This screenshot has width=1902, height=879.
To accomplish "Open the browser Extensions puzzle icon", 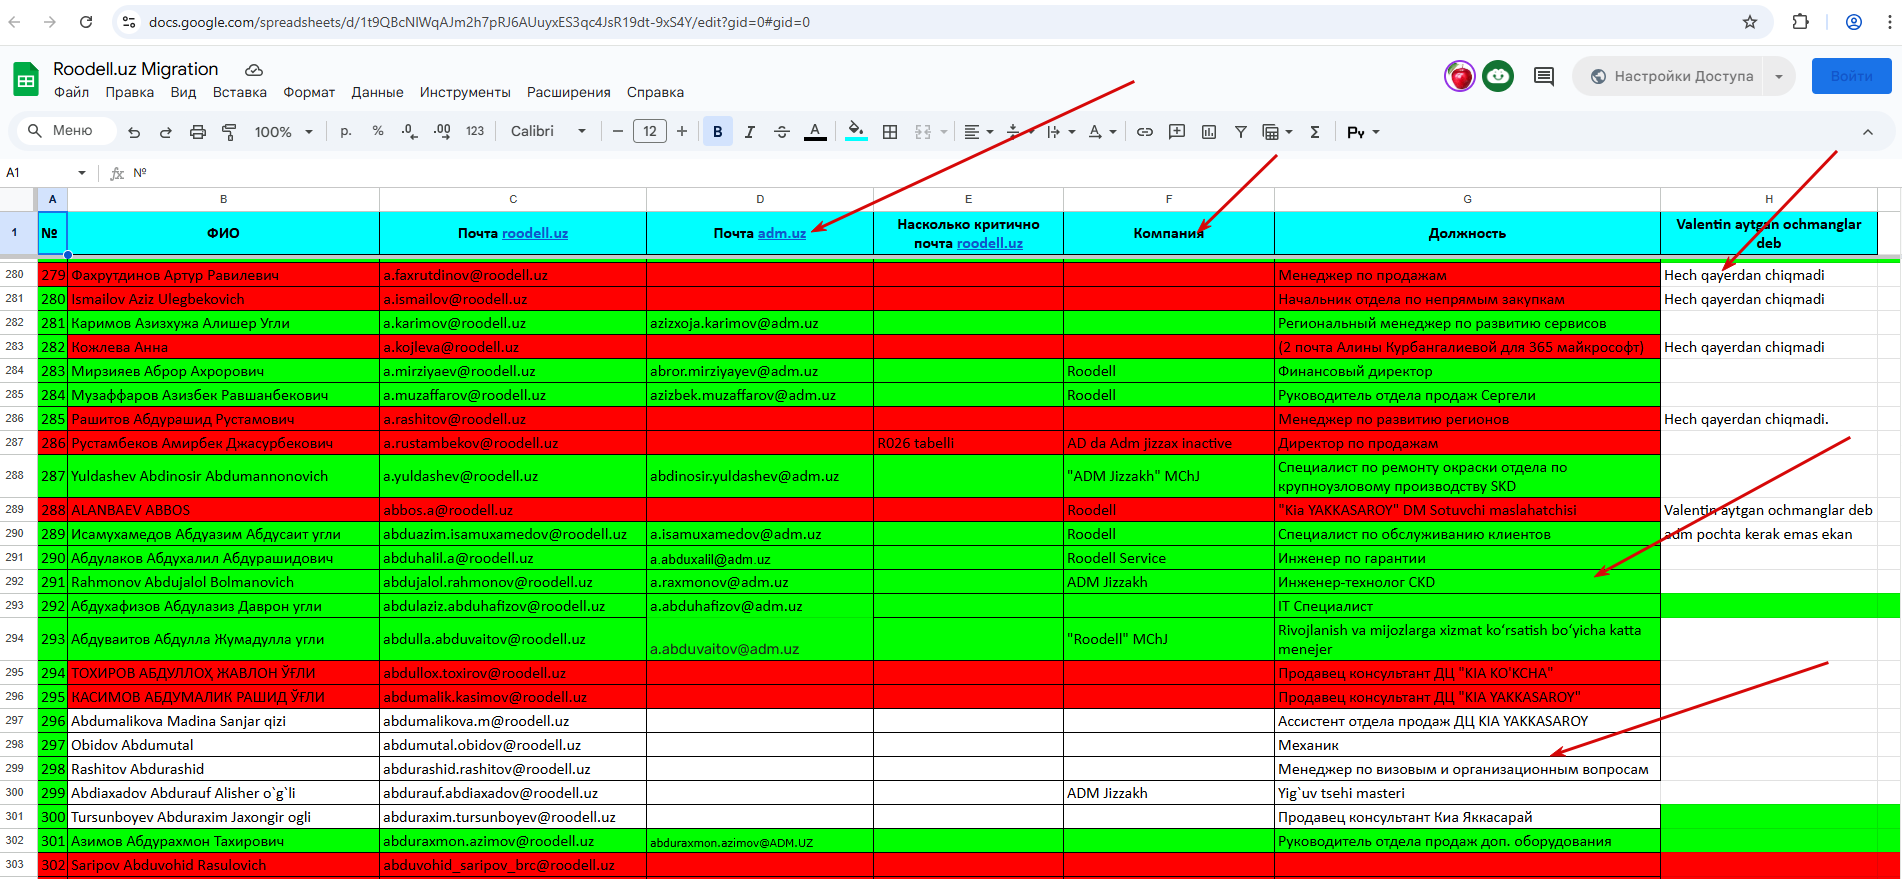I will click(x=1801, y=22).
